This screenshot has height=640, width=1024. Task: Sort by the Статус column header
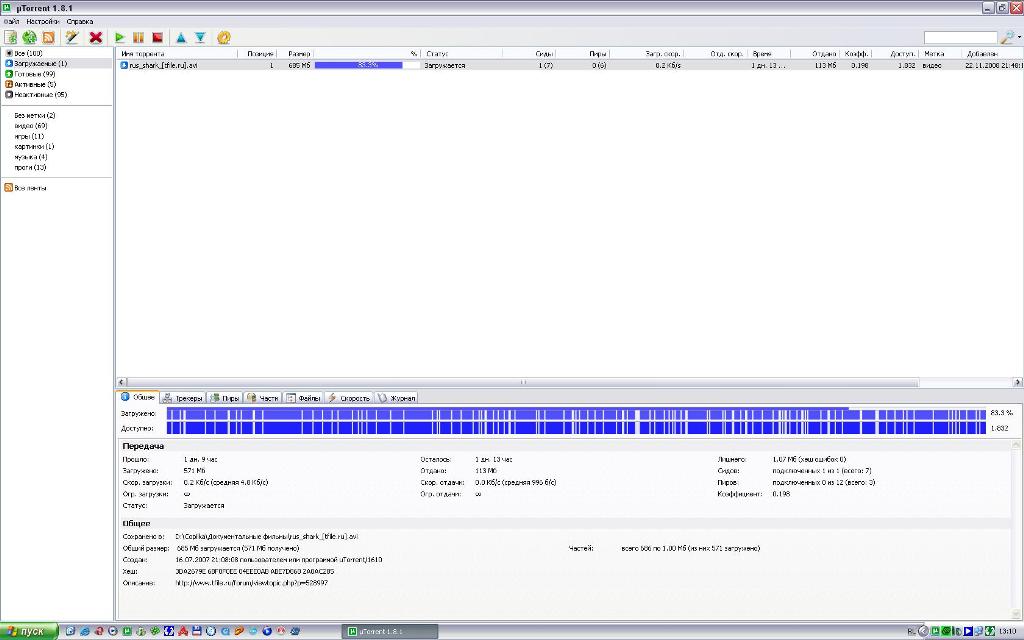pyautogui.click(x=462, y=54)
